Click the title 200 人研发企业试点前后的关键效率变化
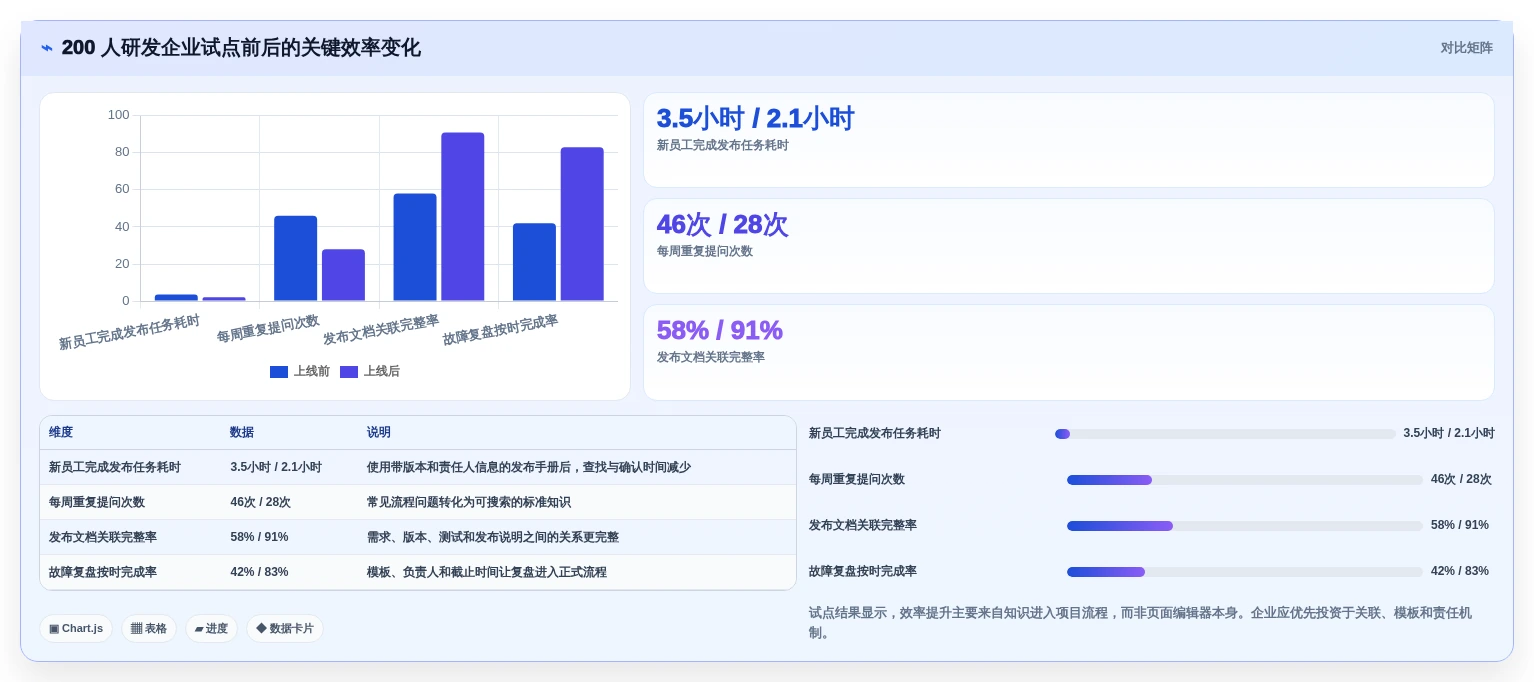 (x=241, y=48)
